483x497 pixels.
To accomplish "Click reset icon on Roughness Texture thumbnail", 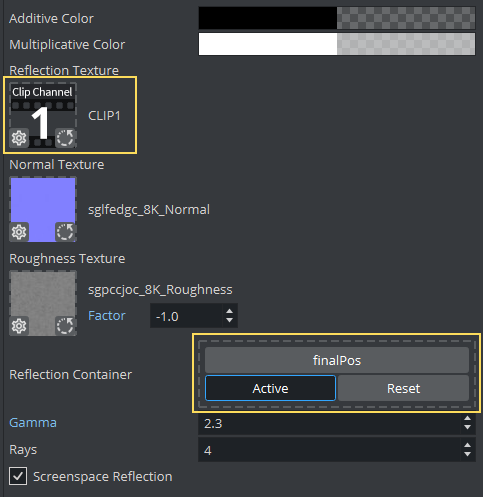I will click(x=65, y=326).
